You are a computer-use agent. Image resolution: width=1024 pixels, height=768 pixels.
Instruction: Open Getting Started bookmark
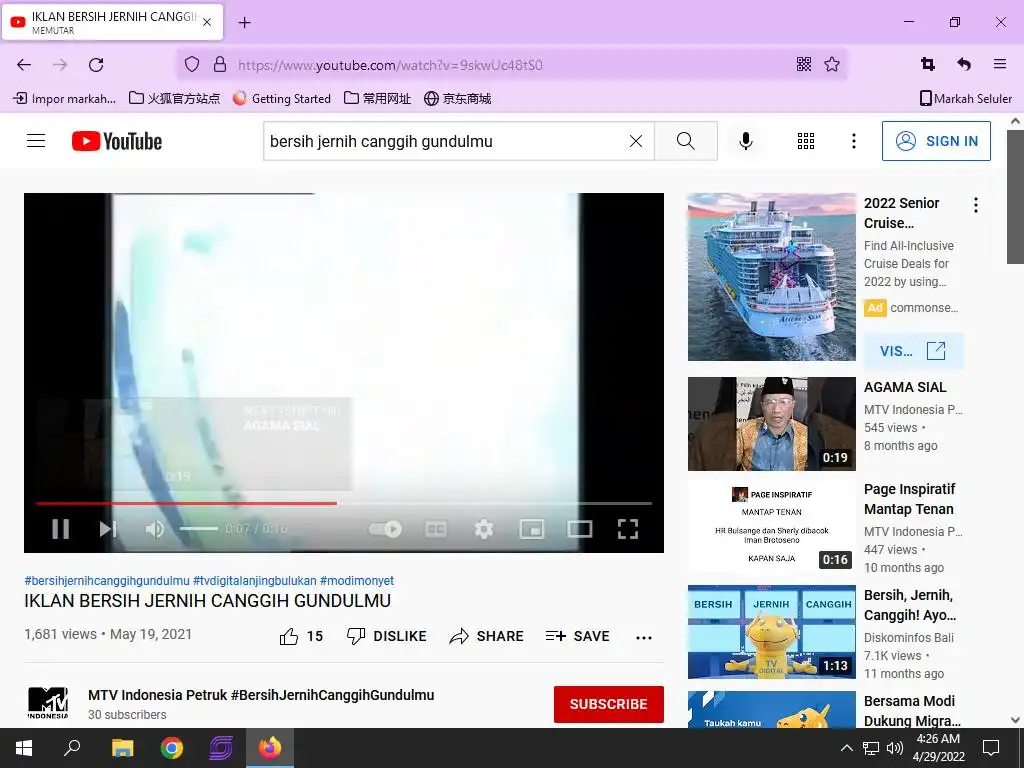(x=282, y=99)
